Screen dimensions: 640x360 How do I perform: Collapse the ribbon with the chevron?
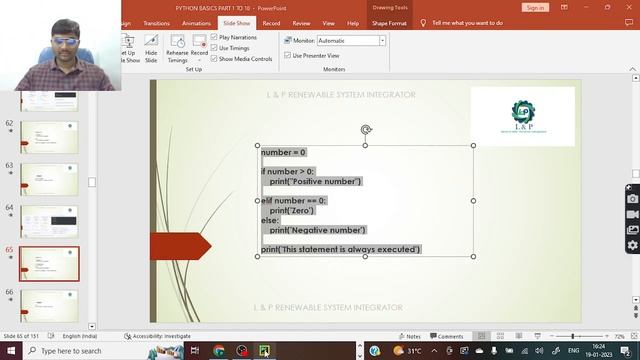pos(632,69)
